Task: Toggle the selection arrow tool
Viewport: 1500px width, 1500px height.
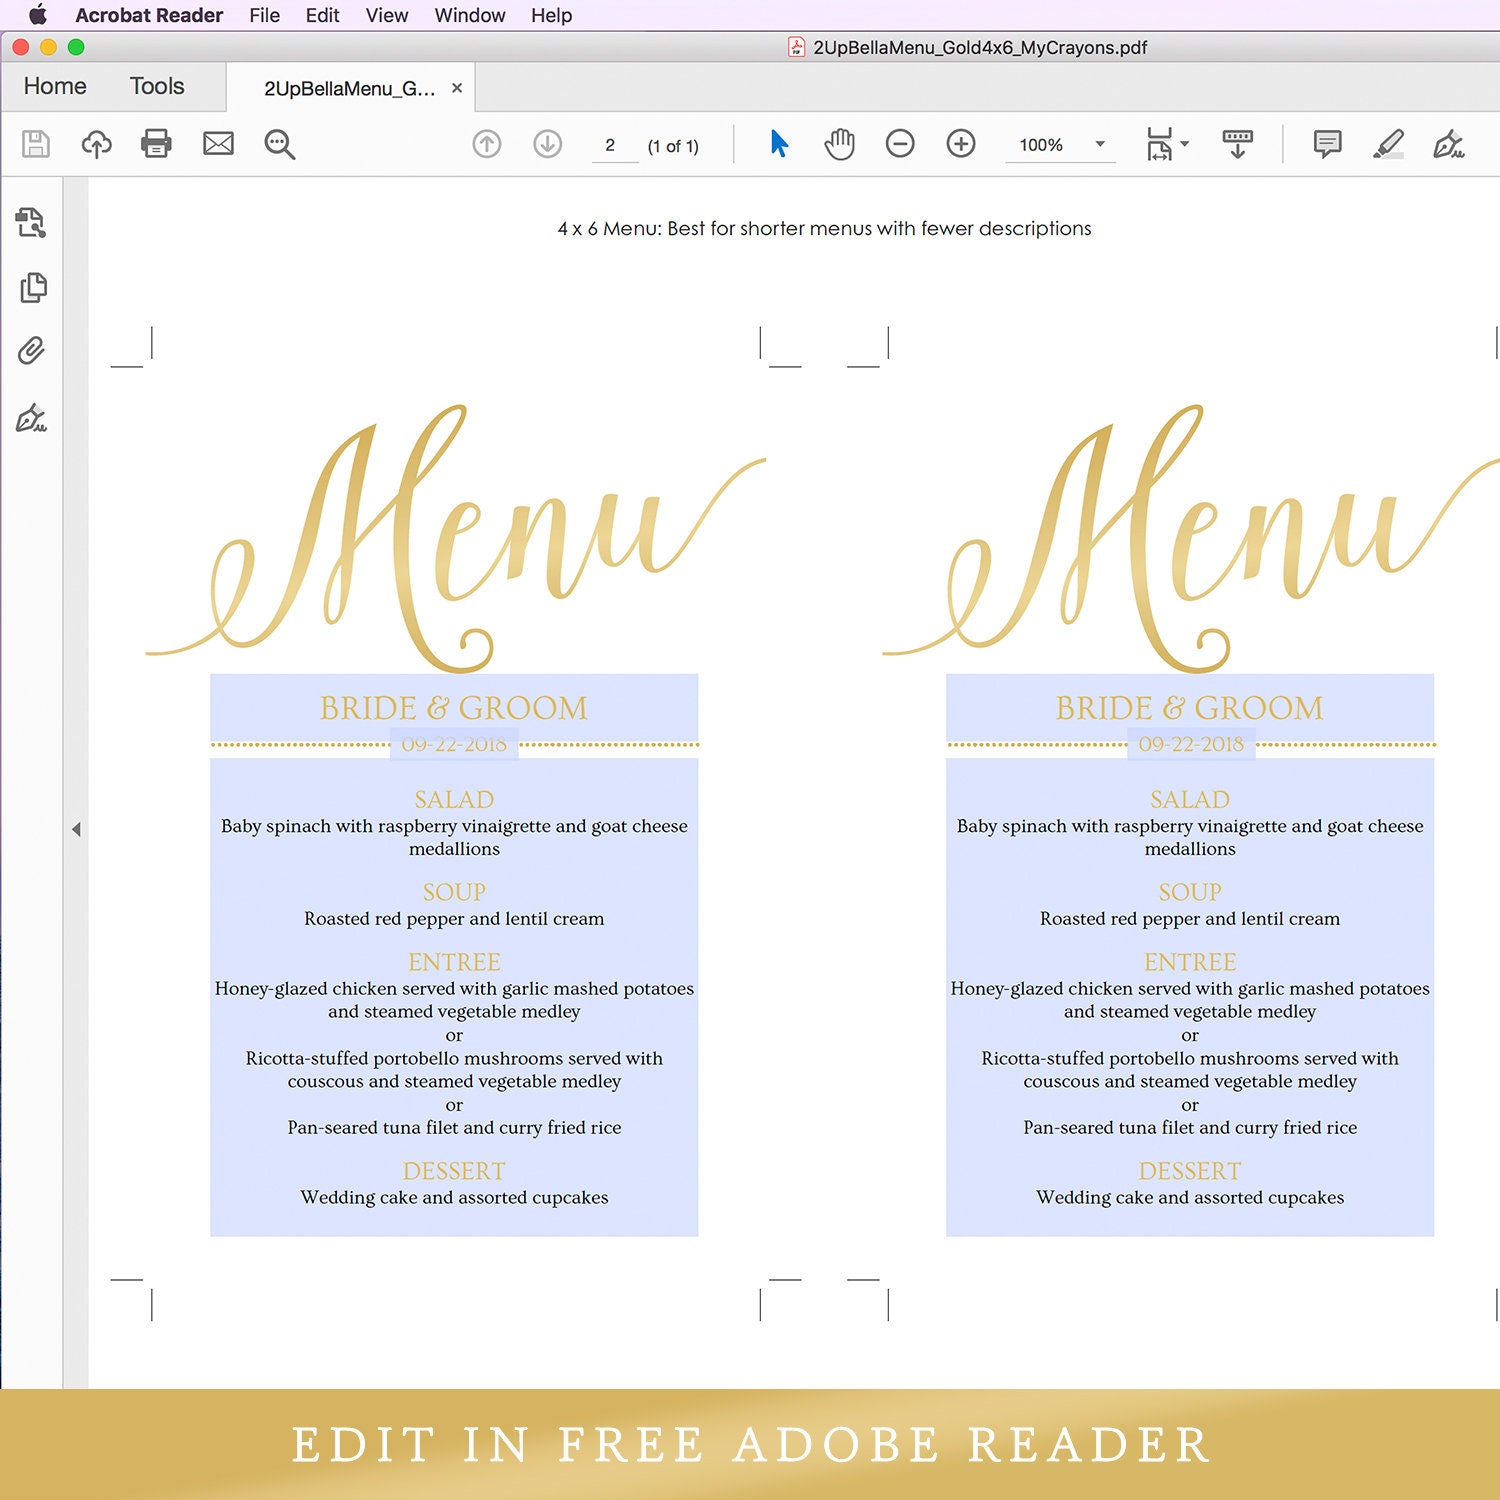Action: pyautogui.click(x=779, y=144)
